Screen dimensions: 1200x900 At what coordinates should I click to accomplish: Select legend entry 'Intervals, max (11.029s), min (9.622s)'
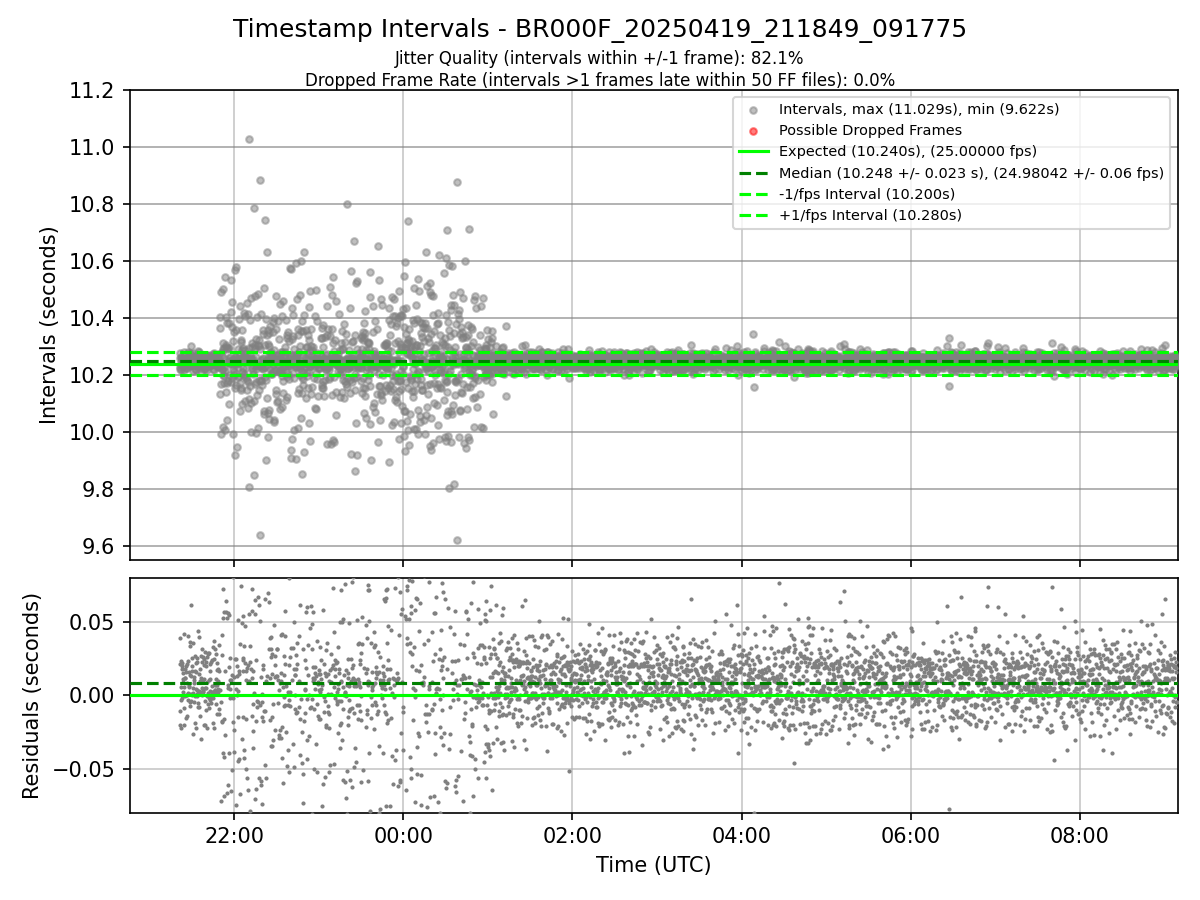pos(919,109)
